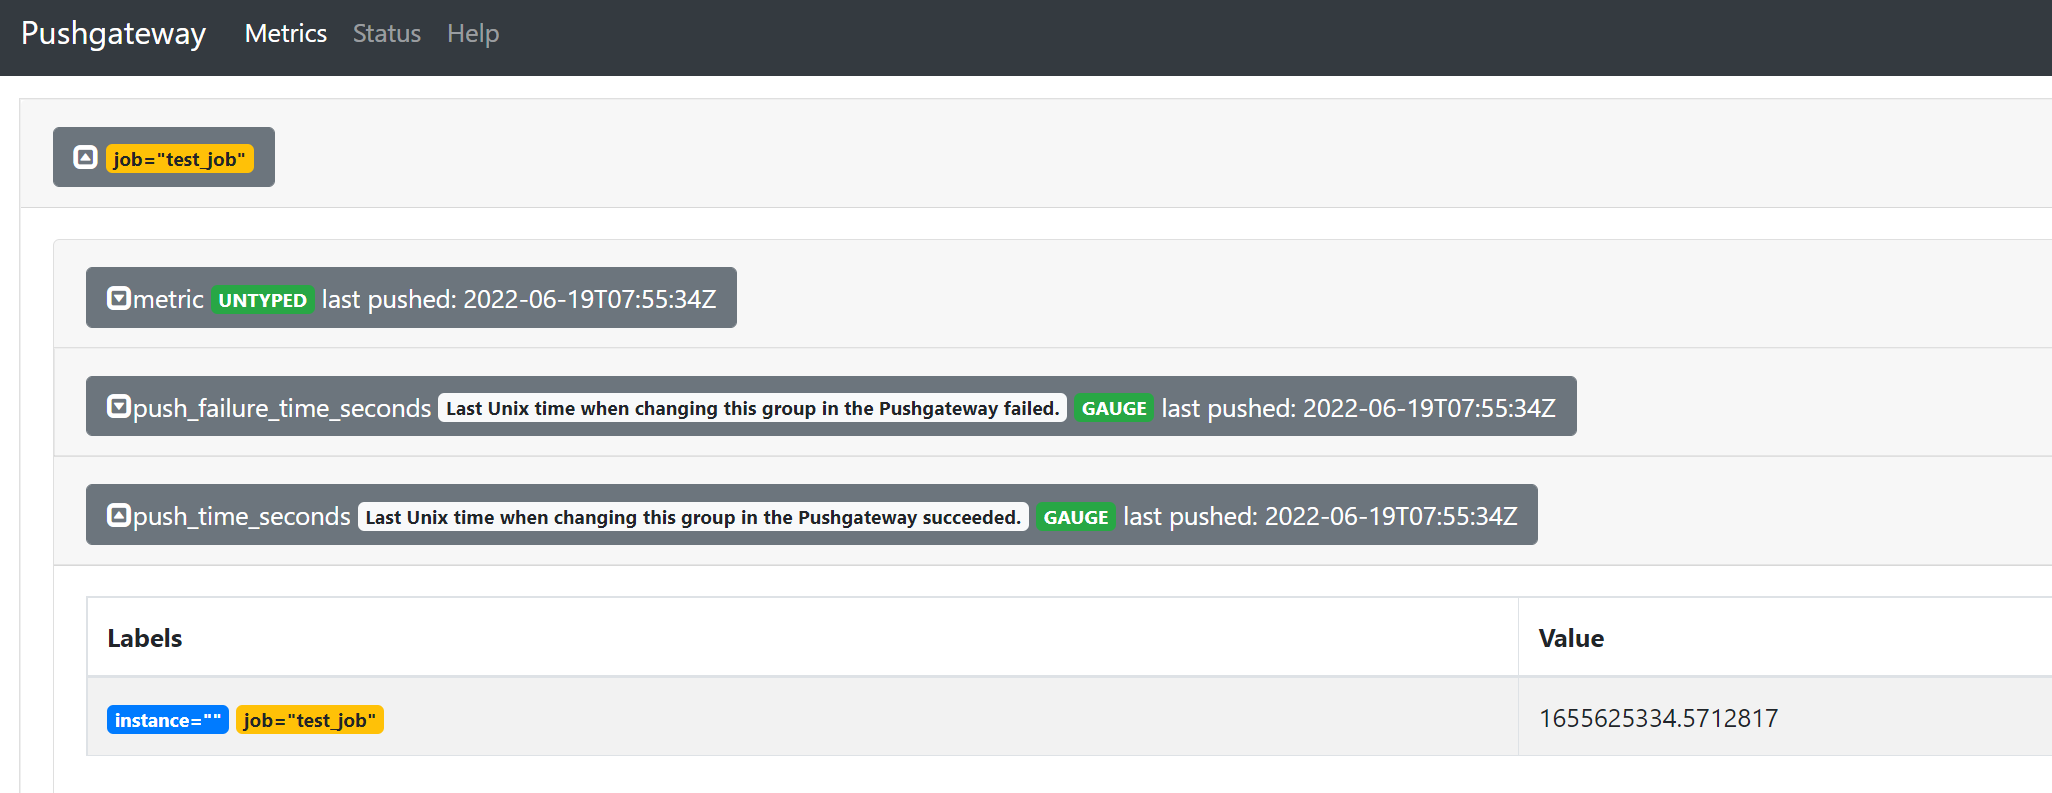Click yellow job="test_job" header badge

tap(180, 159)
